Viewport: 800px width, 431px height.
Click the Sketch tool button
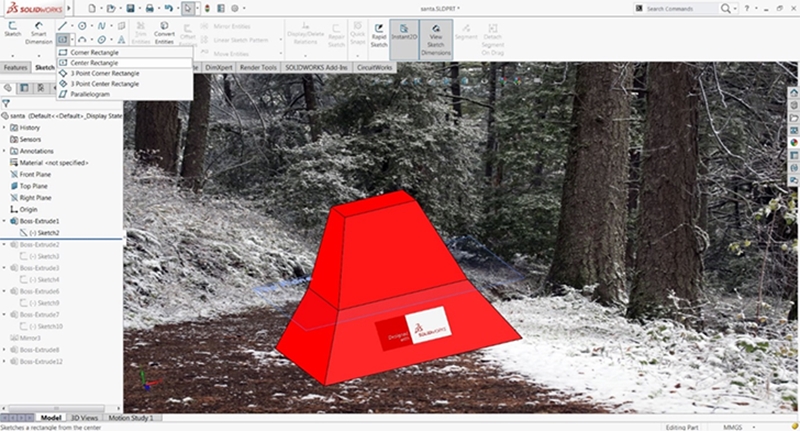click(13, 29)
